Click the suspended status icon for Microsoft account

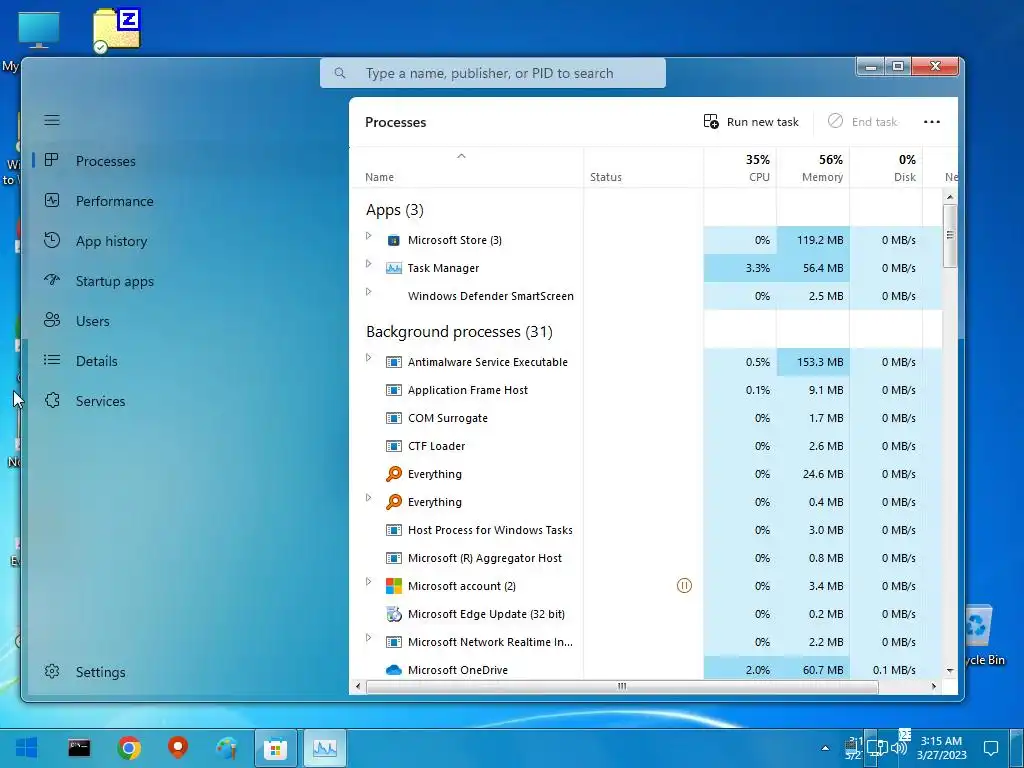click(x=684, y=586)
